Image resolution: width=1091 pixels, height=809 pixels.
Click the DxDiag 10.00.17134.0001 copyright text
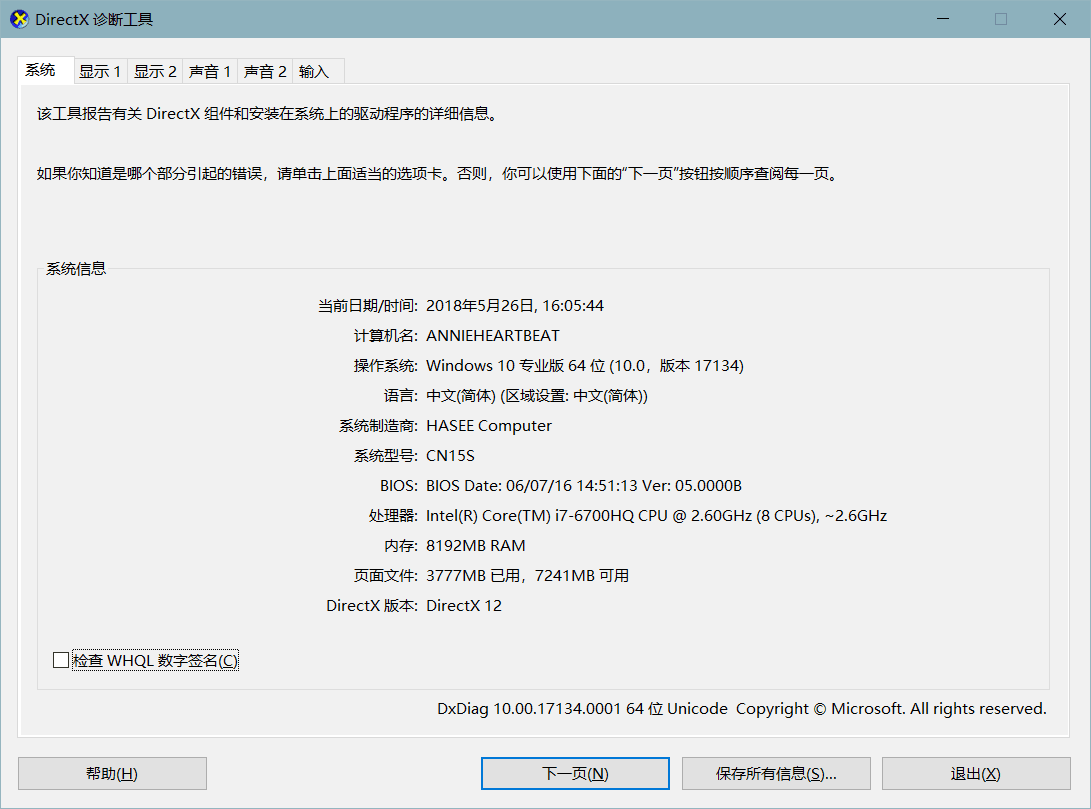[x=742, y=709]
